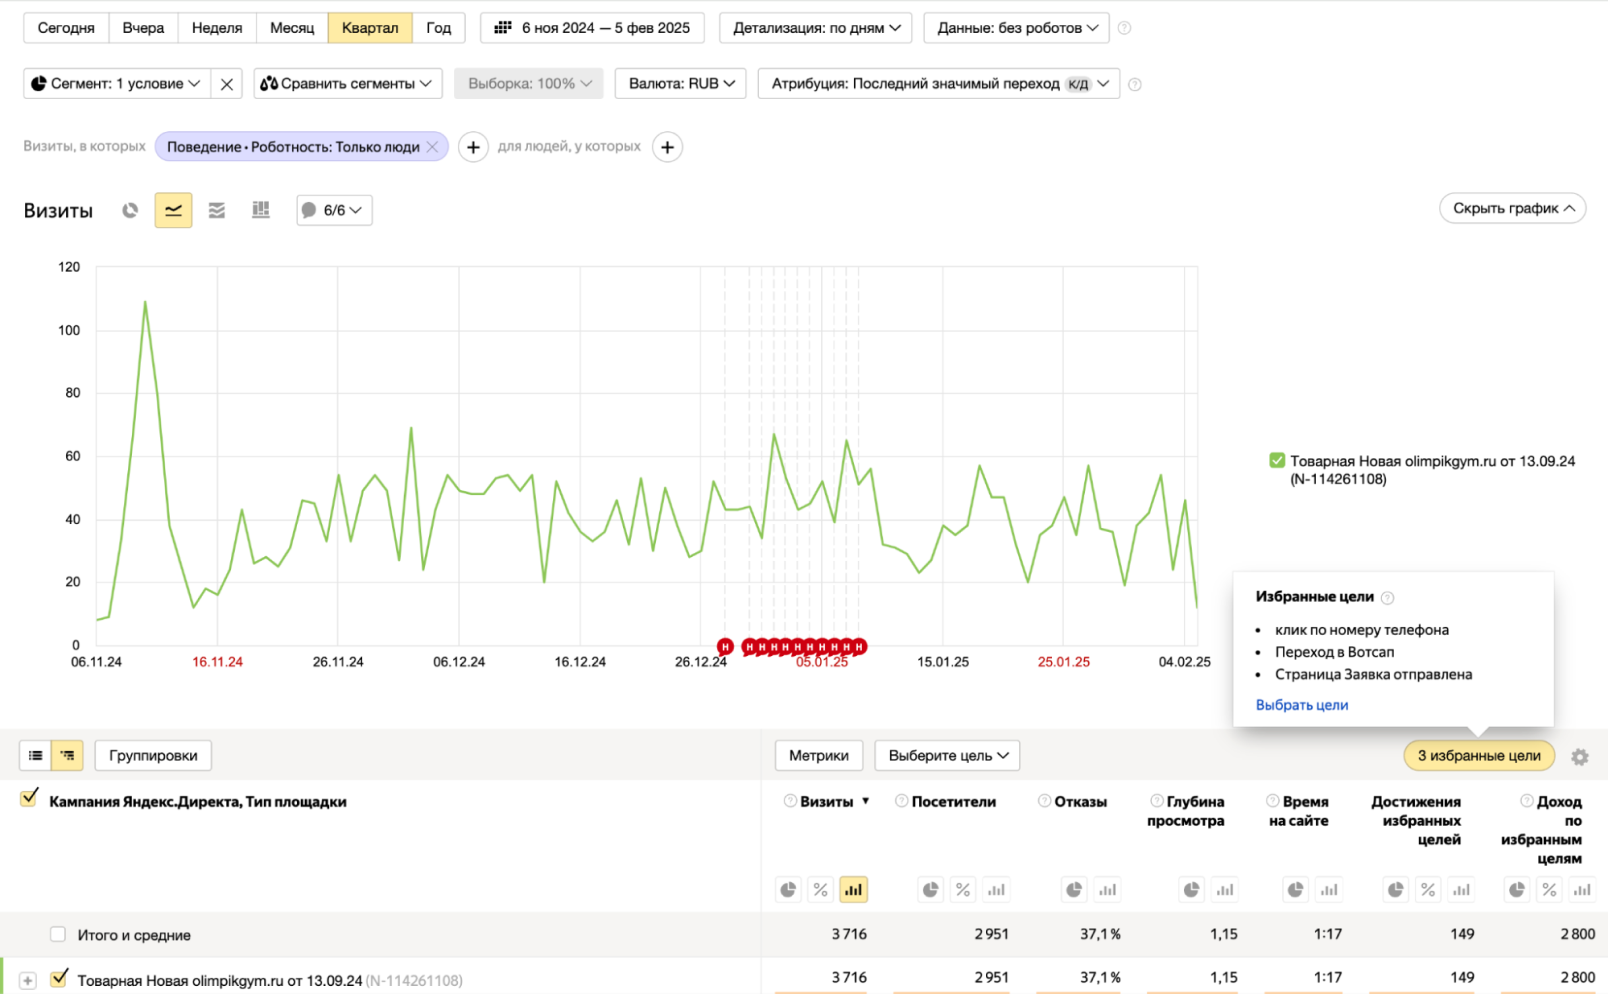
Task: Open help icon beside Отказы column header
Action: tap(1044, 801)
